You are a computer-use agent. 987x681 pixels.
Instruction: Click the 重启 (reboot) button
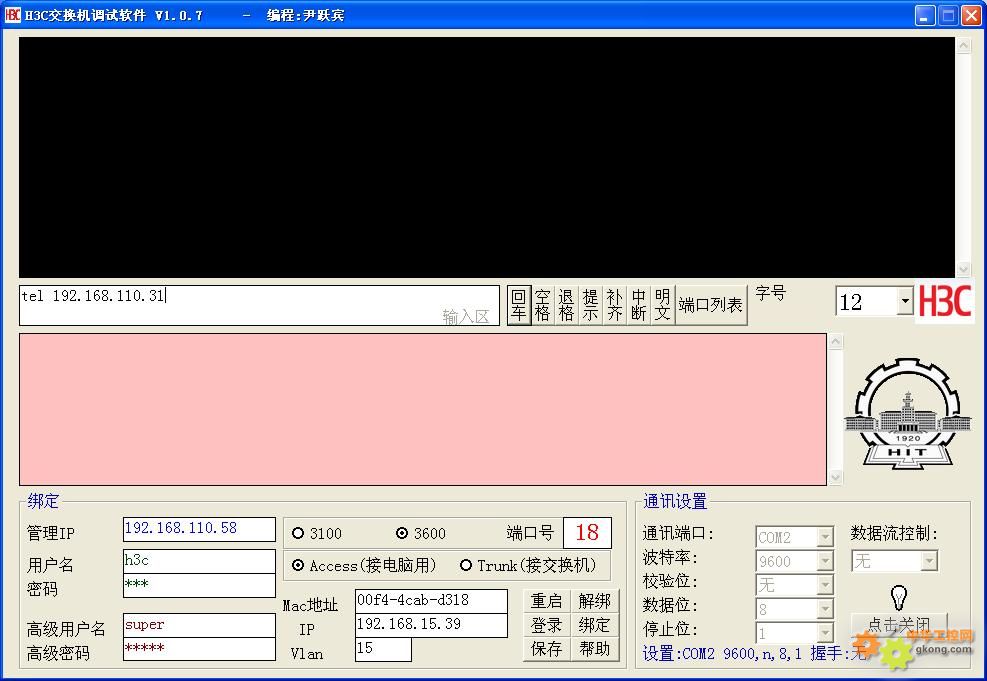[x=546, y=601]
